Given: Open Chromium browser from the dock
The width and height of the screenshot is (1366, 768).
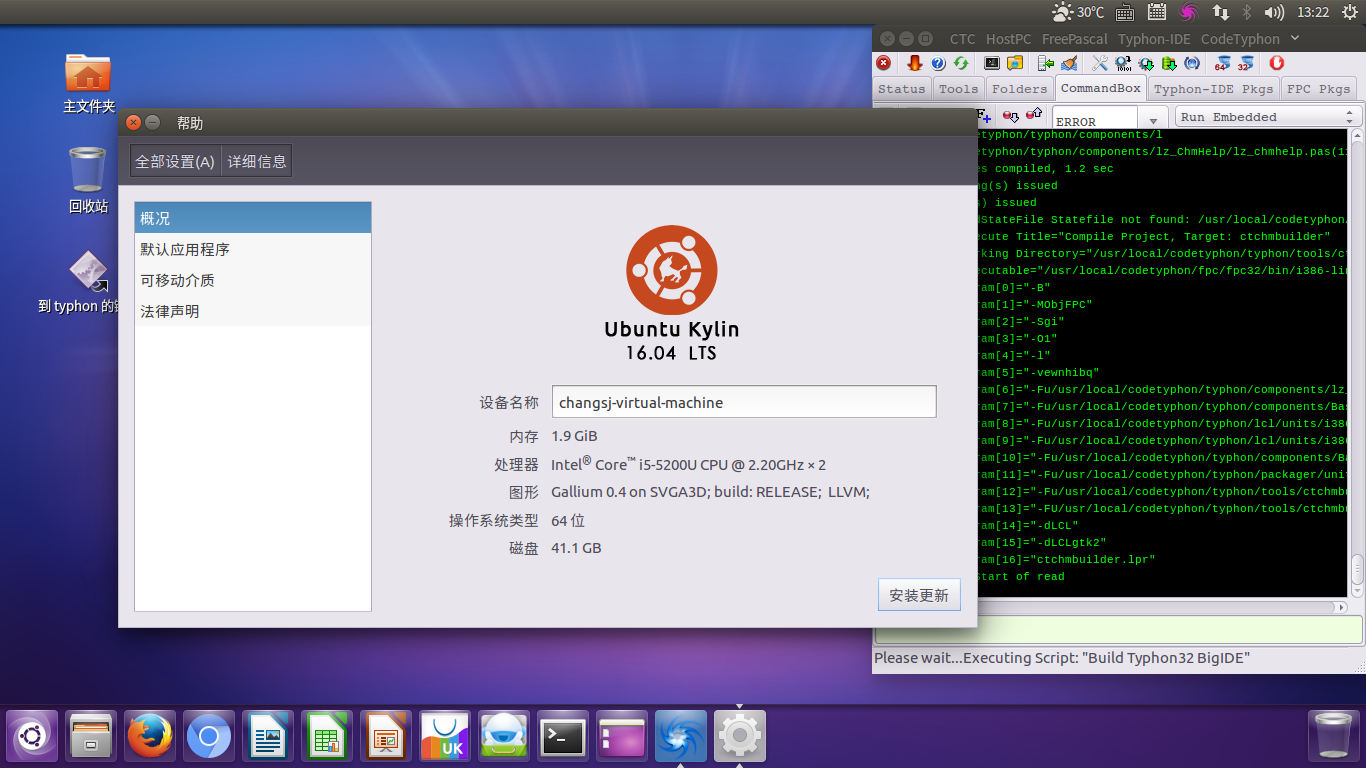Looking at the screenshot, I should tap(209, 737).
